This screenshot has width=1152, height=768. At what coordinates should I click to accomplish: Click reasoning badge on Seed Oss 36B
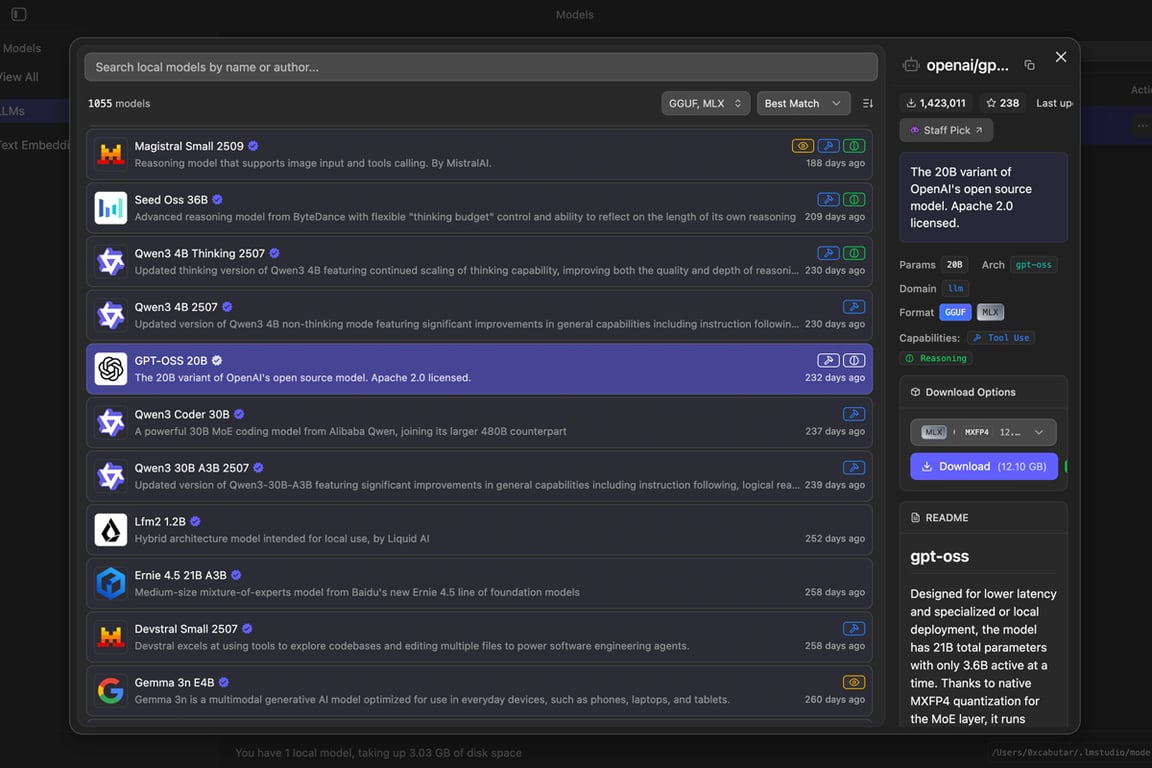point(854,200)
